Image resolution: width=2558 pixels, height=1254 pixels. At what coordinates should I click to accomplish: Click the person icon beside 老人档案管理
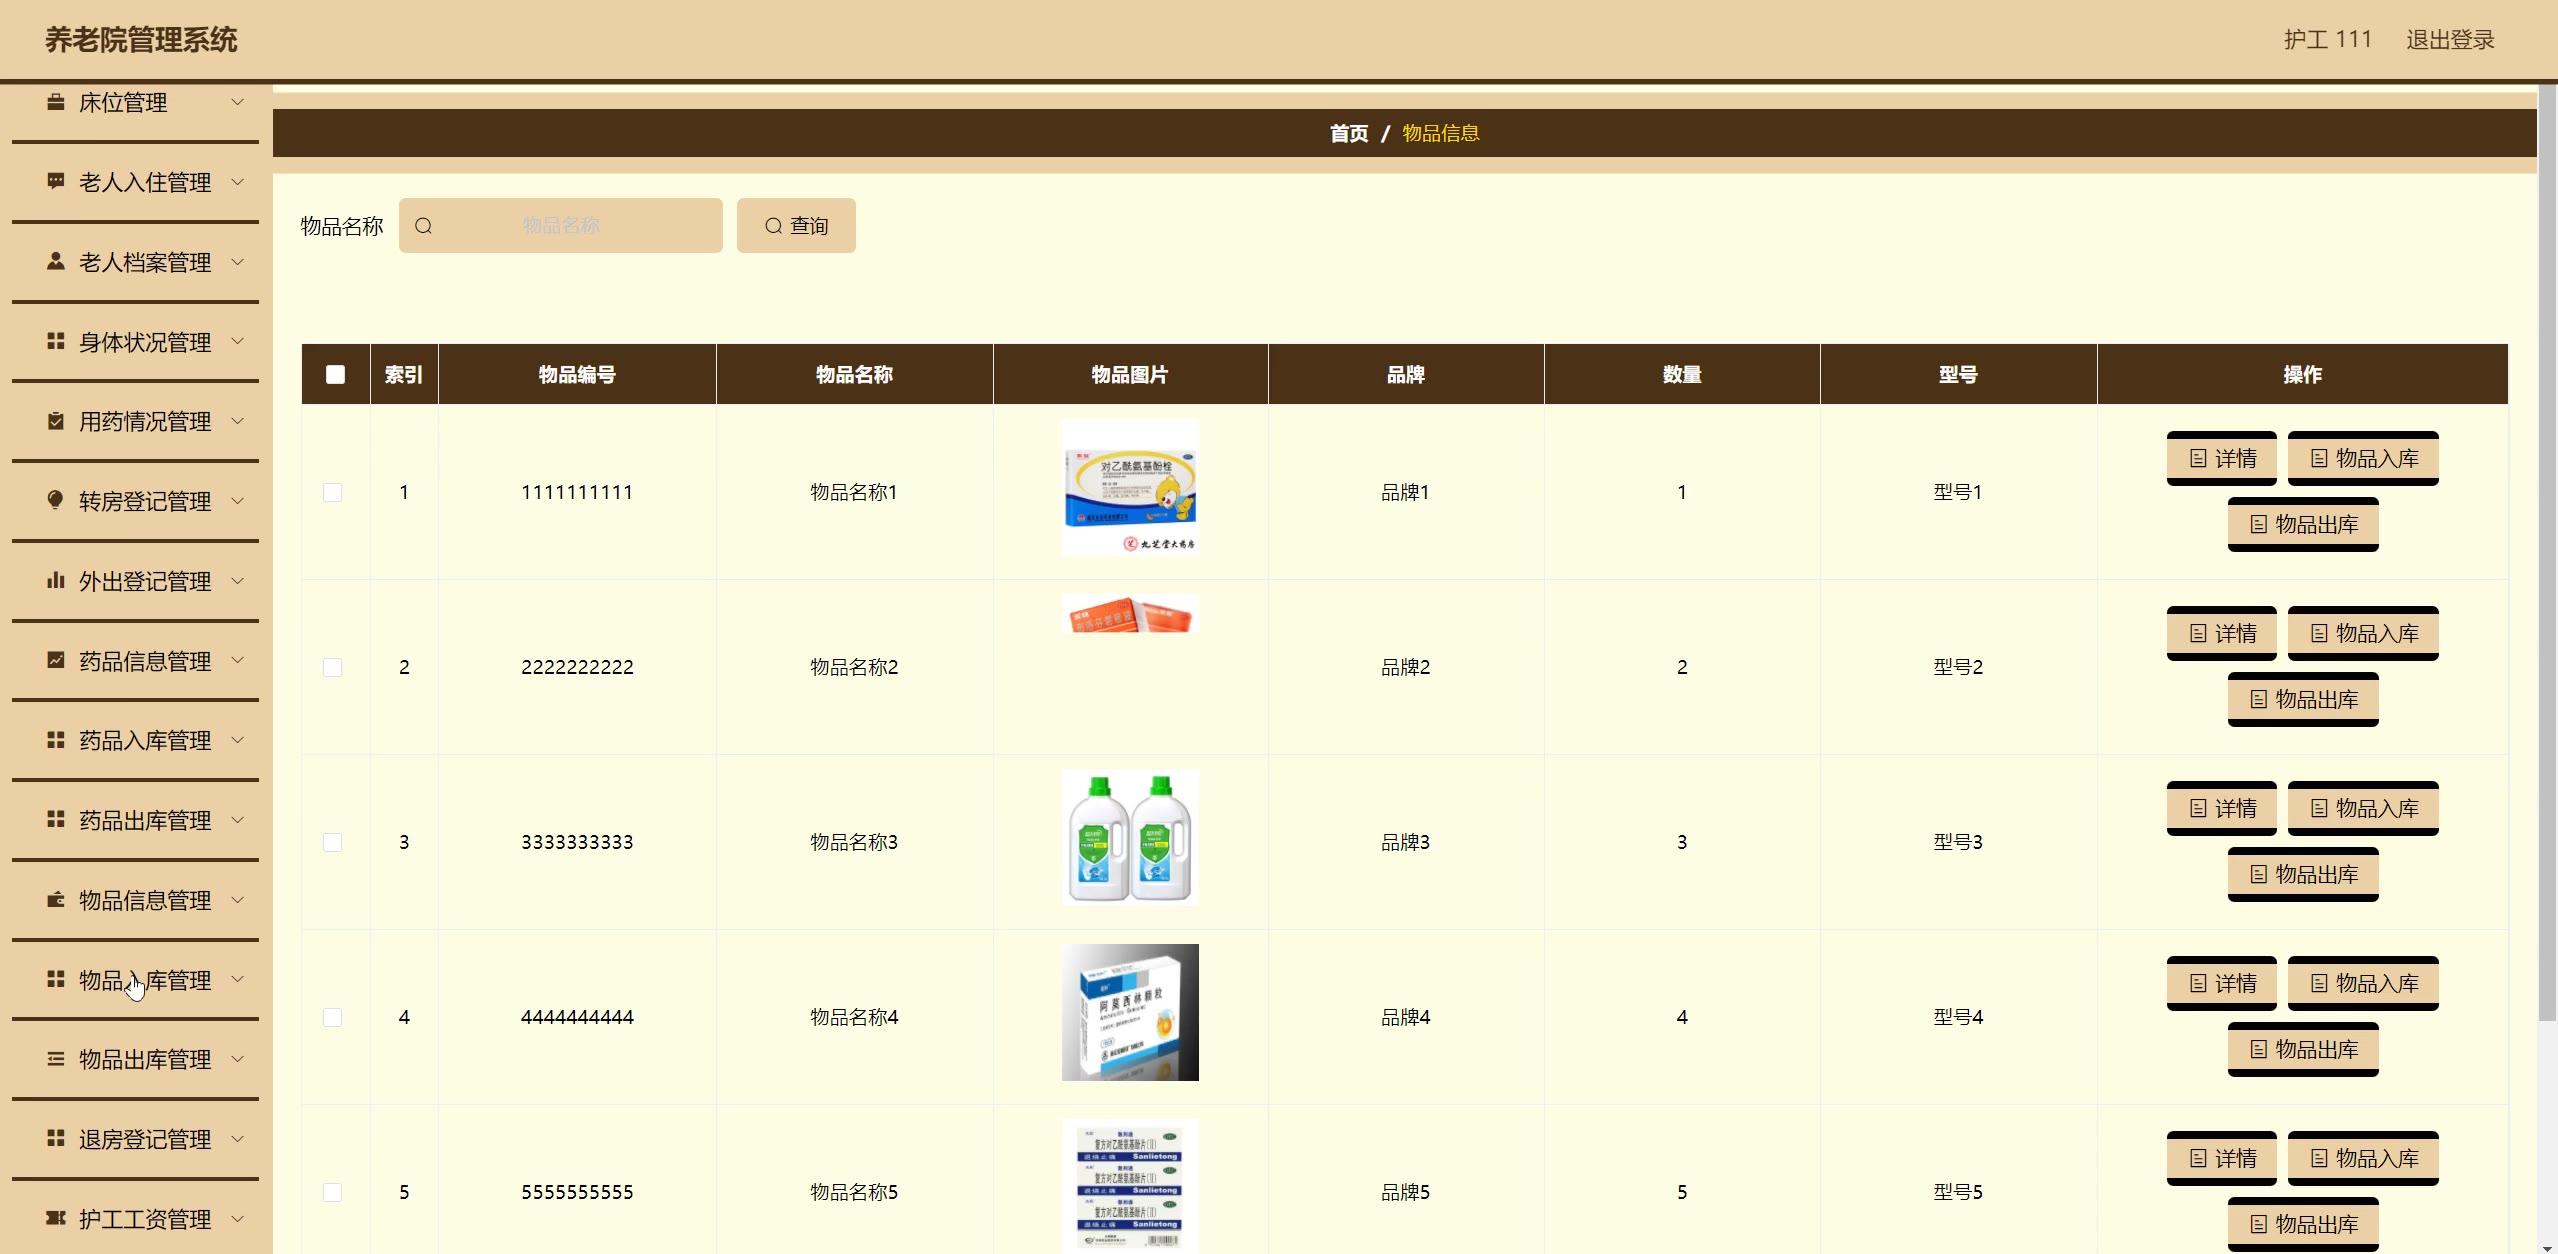tap(56, 261)
